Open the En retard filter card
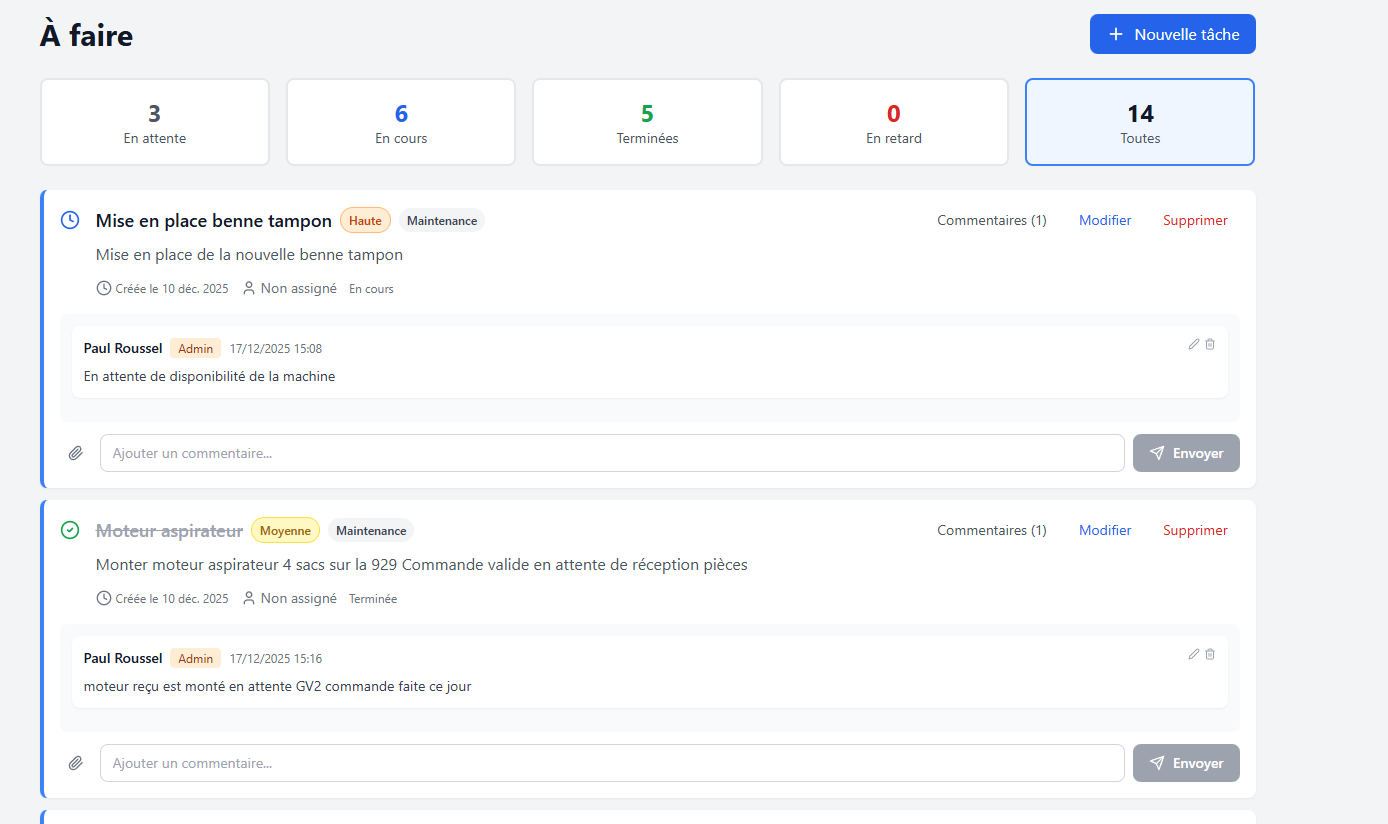 coord(893,122)
